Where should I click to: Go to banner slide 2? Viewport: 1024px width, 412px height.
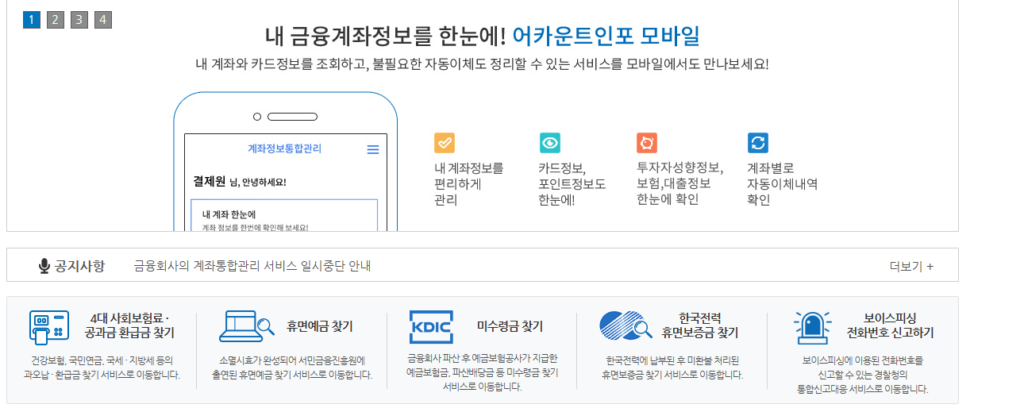(x=56, y=20)
